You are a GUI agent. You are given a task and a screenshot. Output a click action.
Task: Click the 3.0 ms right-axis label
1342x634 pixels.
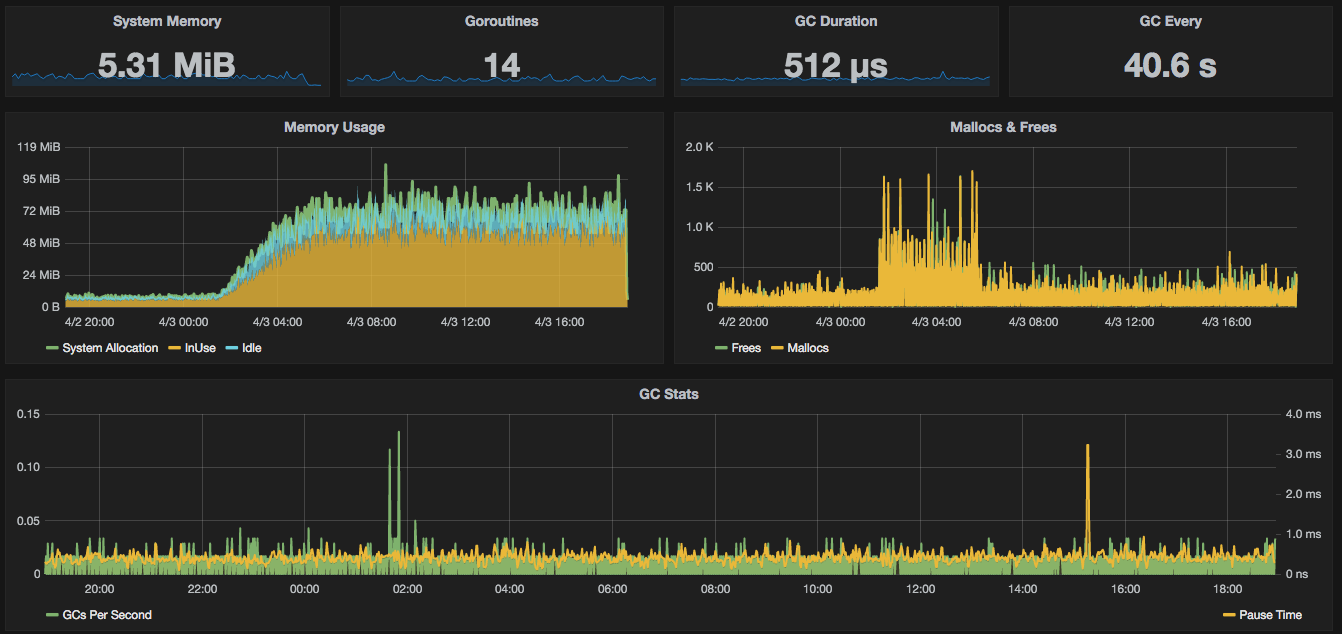click(x=1301, y=454)
